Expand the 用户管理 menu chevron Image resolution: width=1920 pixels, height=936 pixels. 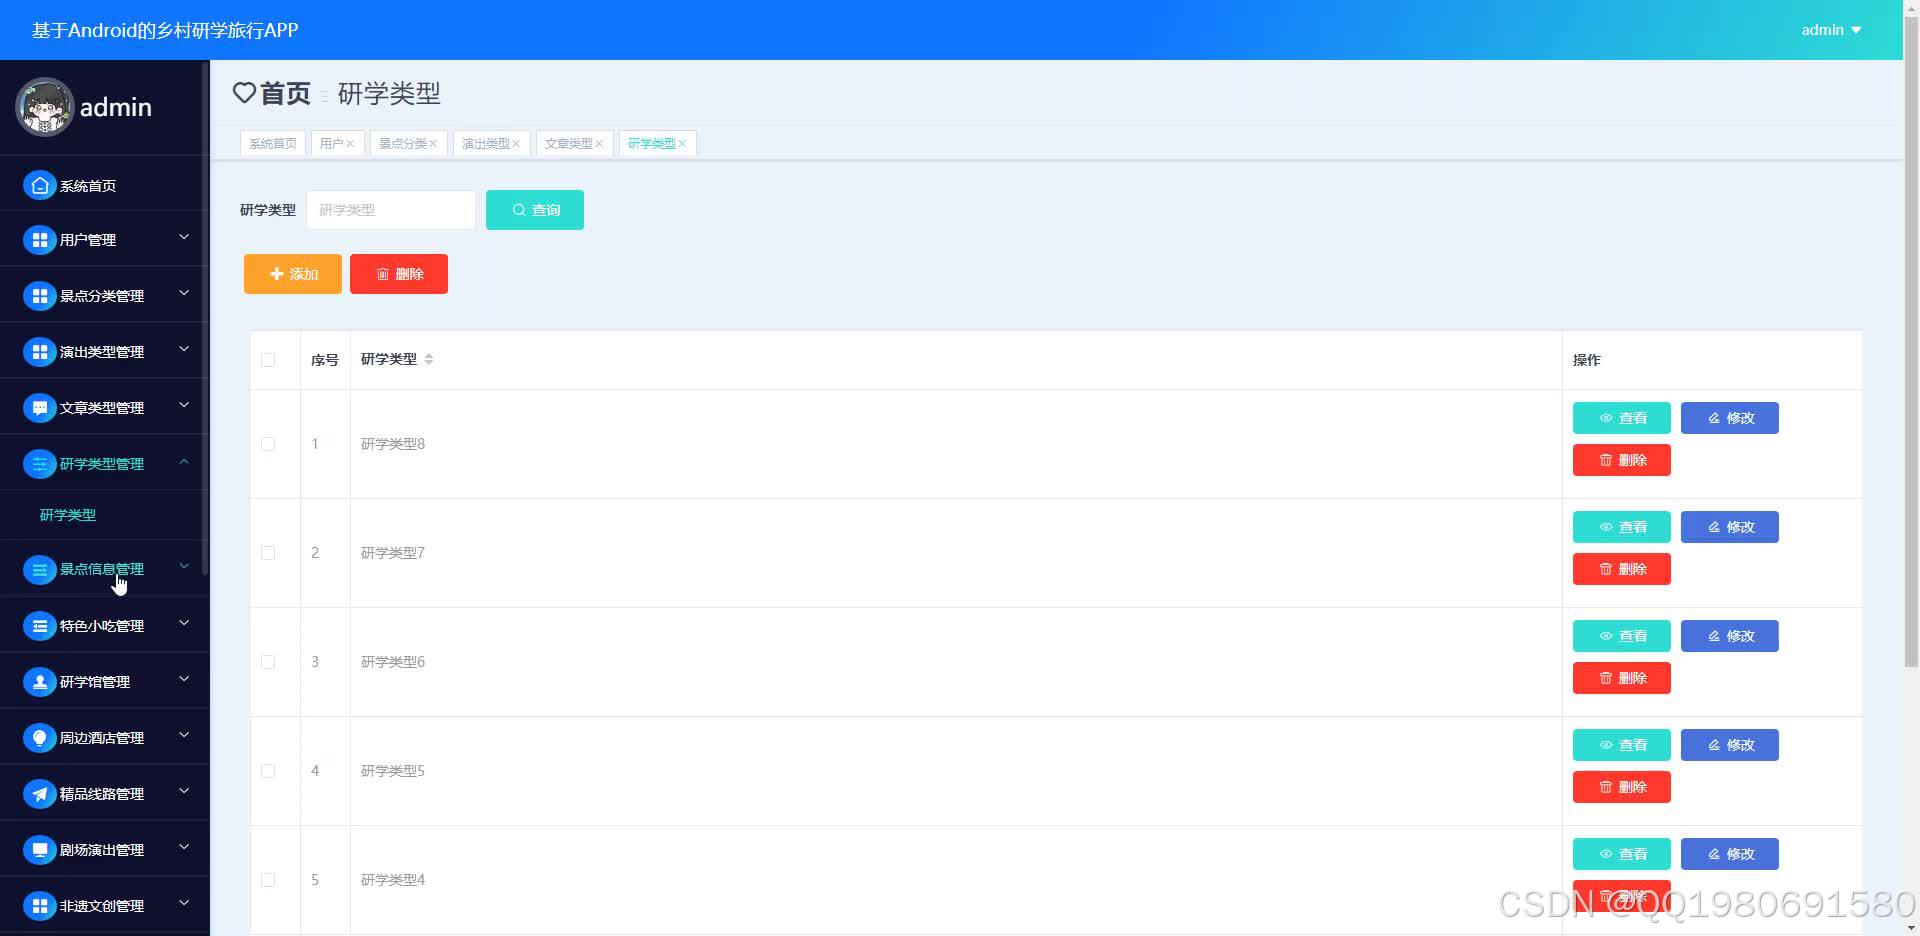pos(184,237)
